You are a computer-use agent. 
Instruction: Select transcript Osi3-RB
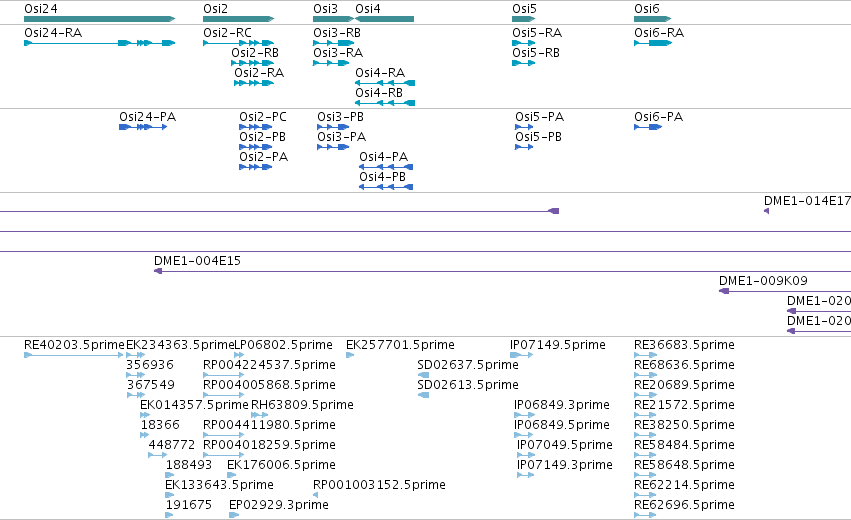pyautogui.click(x=333, y=43)
